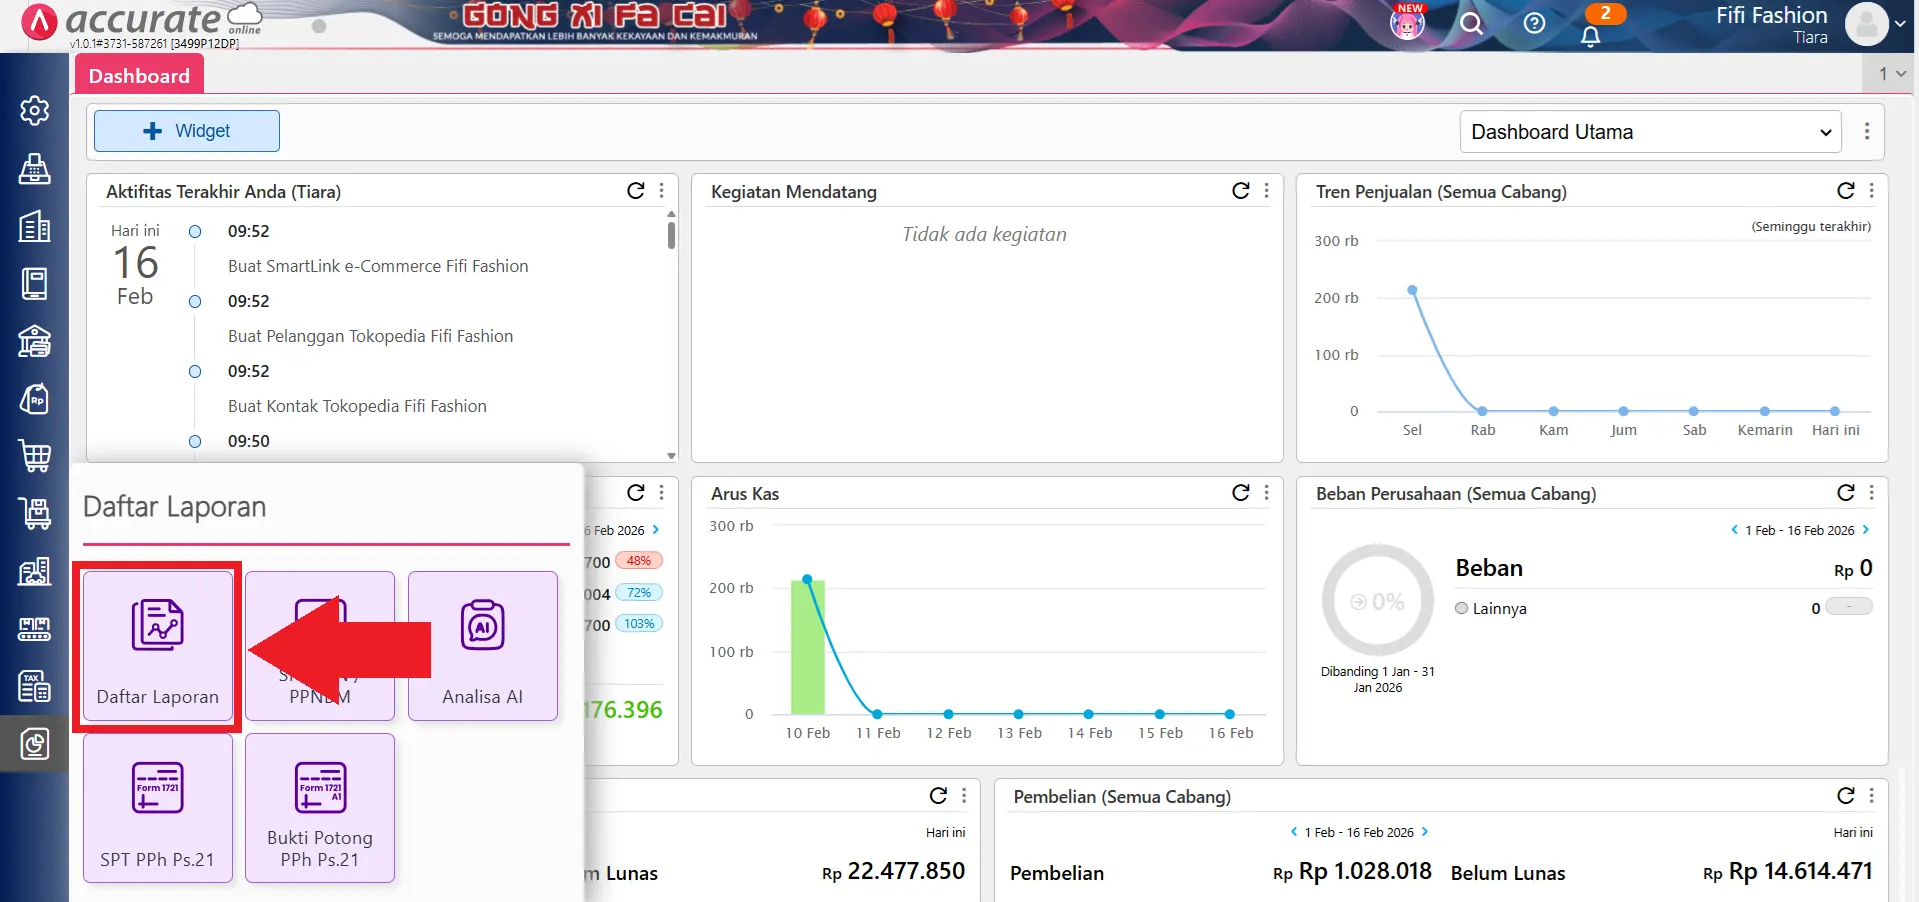Refresh the Arus Kas widget
Image resolution: width=1919 pixels, height=902 pixels.
(x=1240, y=493)
